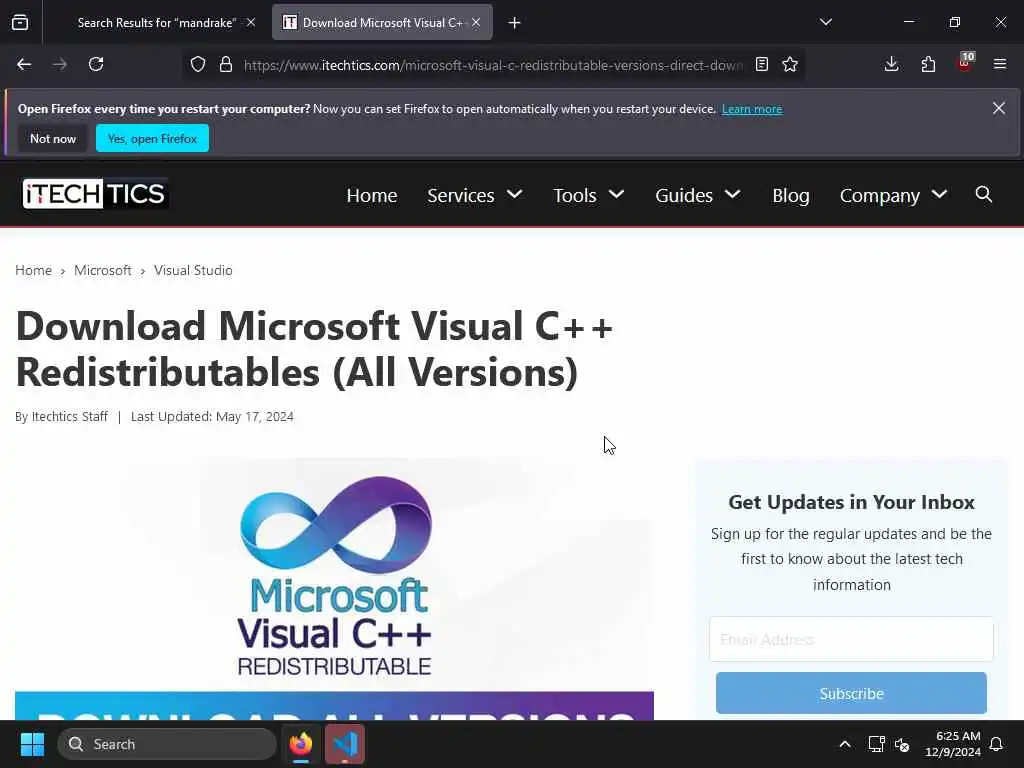The height and width of the screenshot is (768, 1024).
Task: Open the Windows Start menu
Action: pos(32,744)
